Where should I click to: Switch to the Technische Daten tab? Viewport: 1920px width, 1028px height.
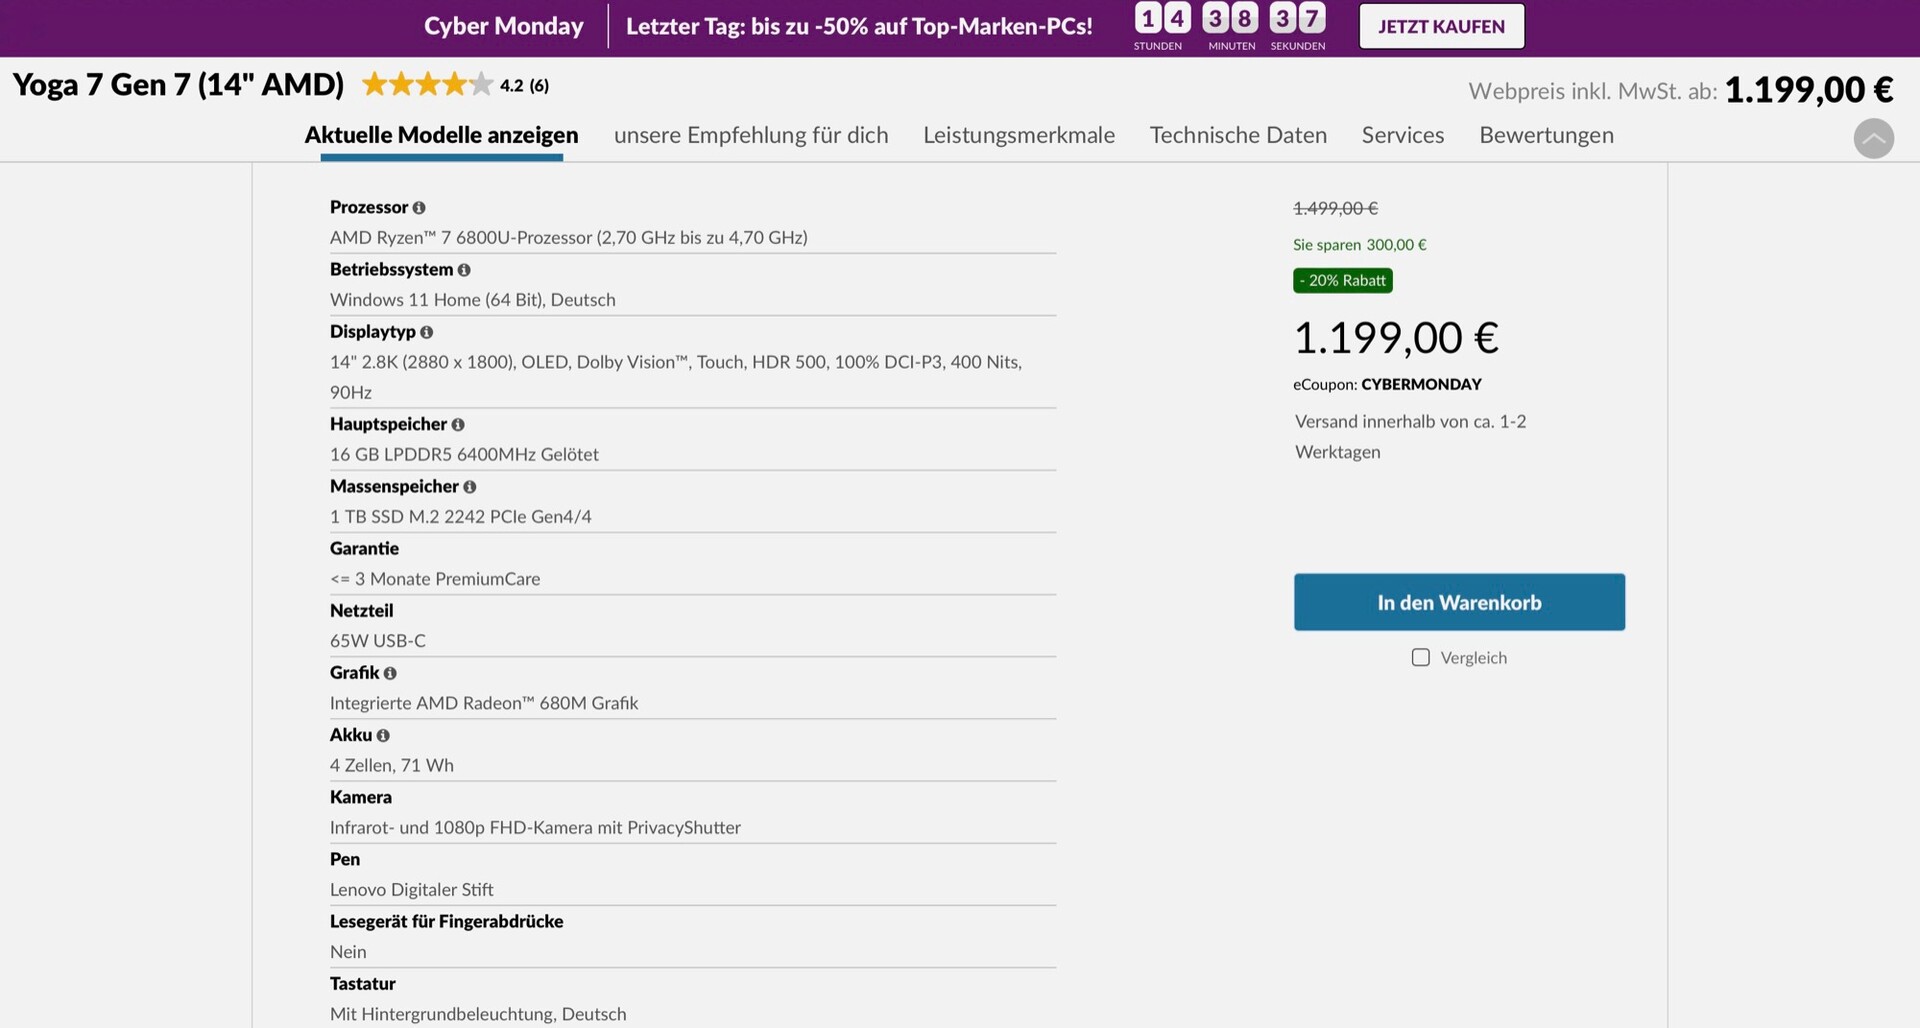[x=1238, y=135]
